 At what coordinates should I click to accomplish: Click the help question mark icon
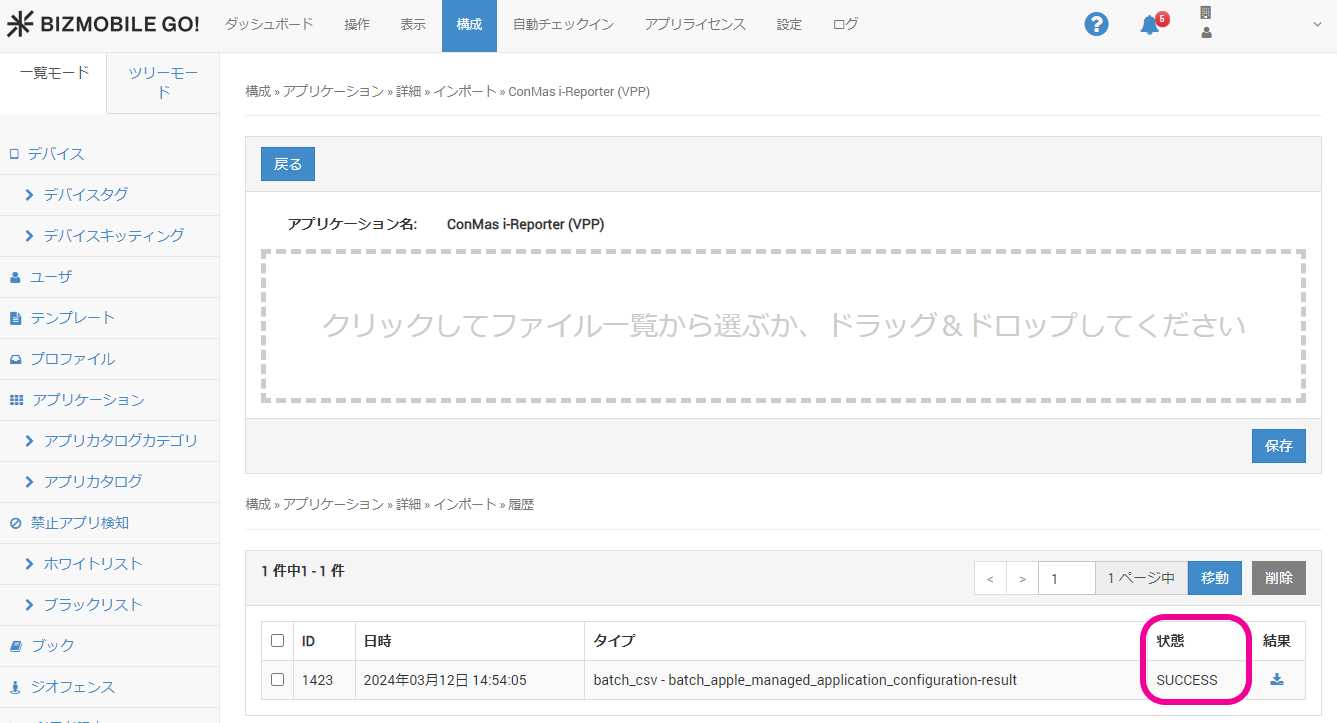point(1096,25)
